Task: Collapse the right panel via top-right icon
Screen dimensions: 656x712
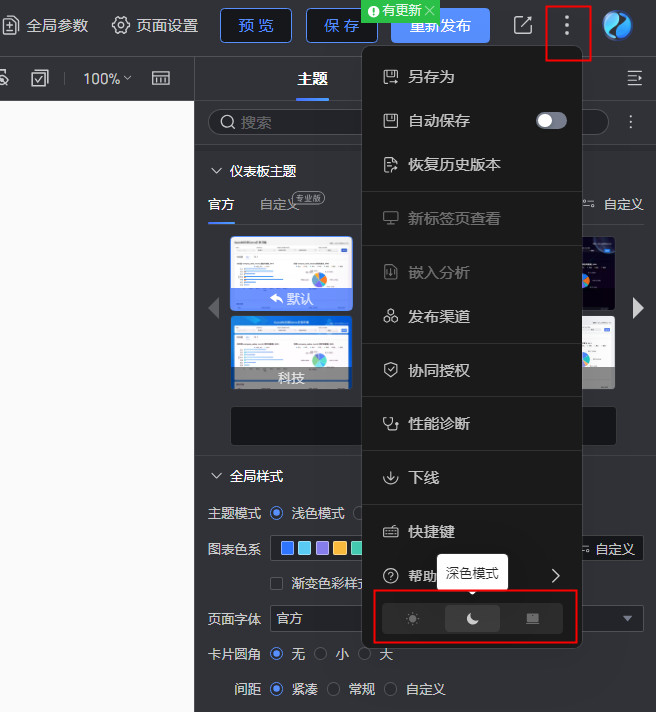Action: pos(633,78)
